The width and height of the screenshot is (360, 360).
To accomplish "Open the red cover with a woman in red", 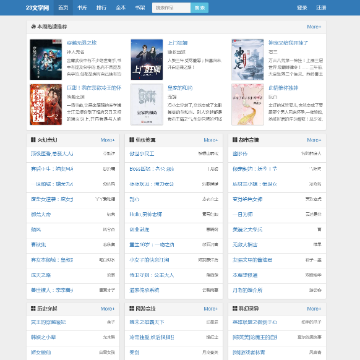I will 46,105.
